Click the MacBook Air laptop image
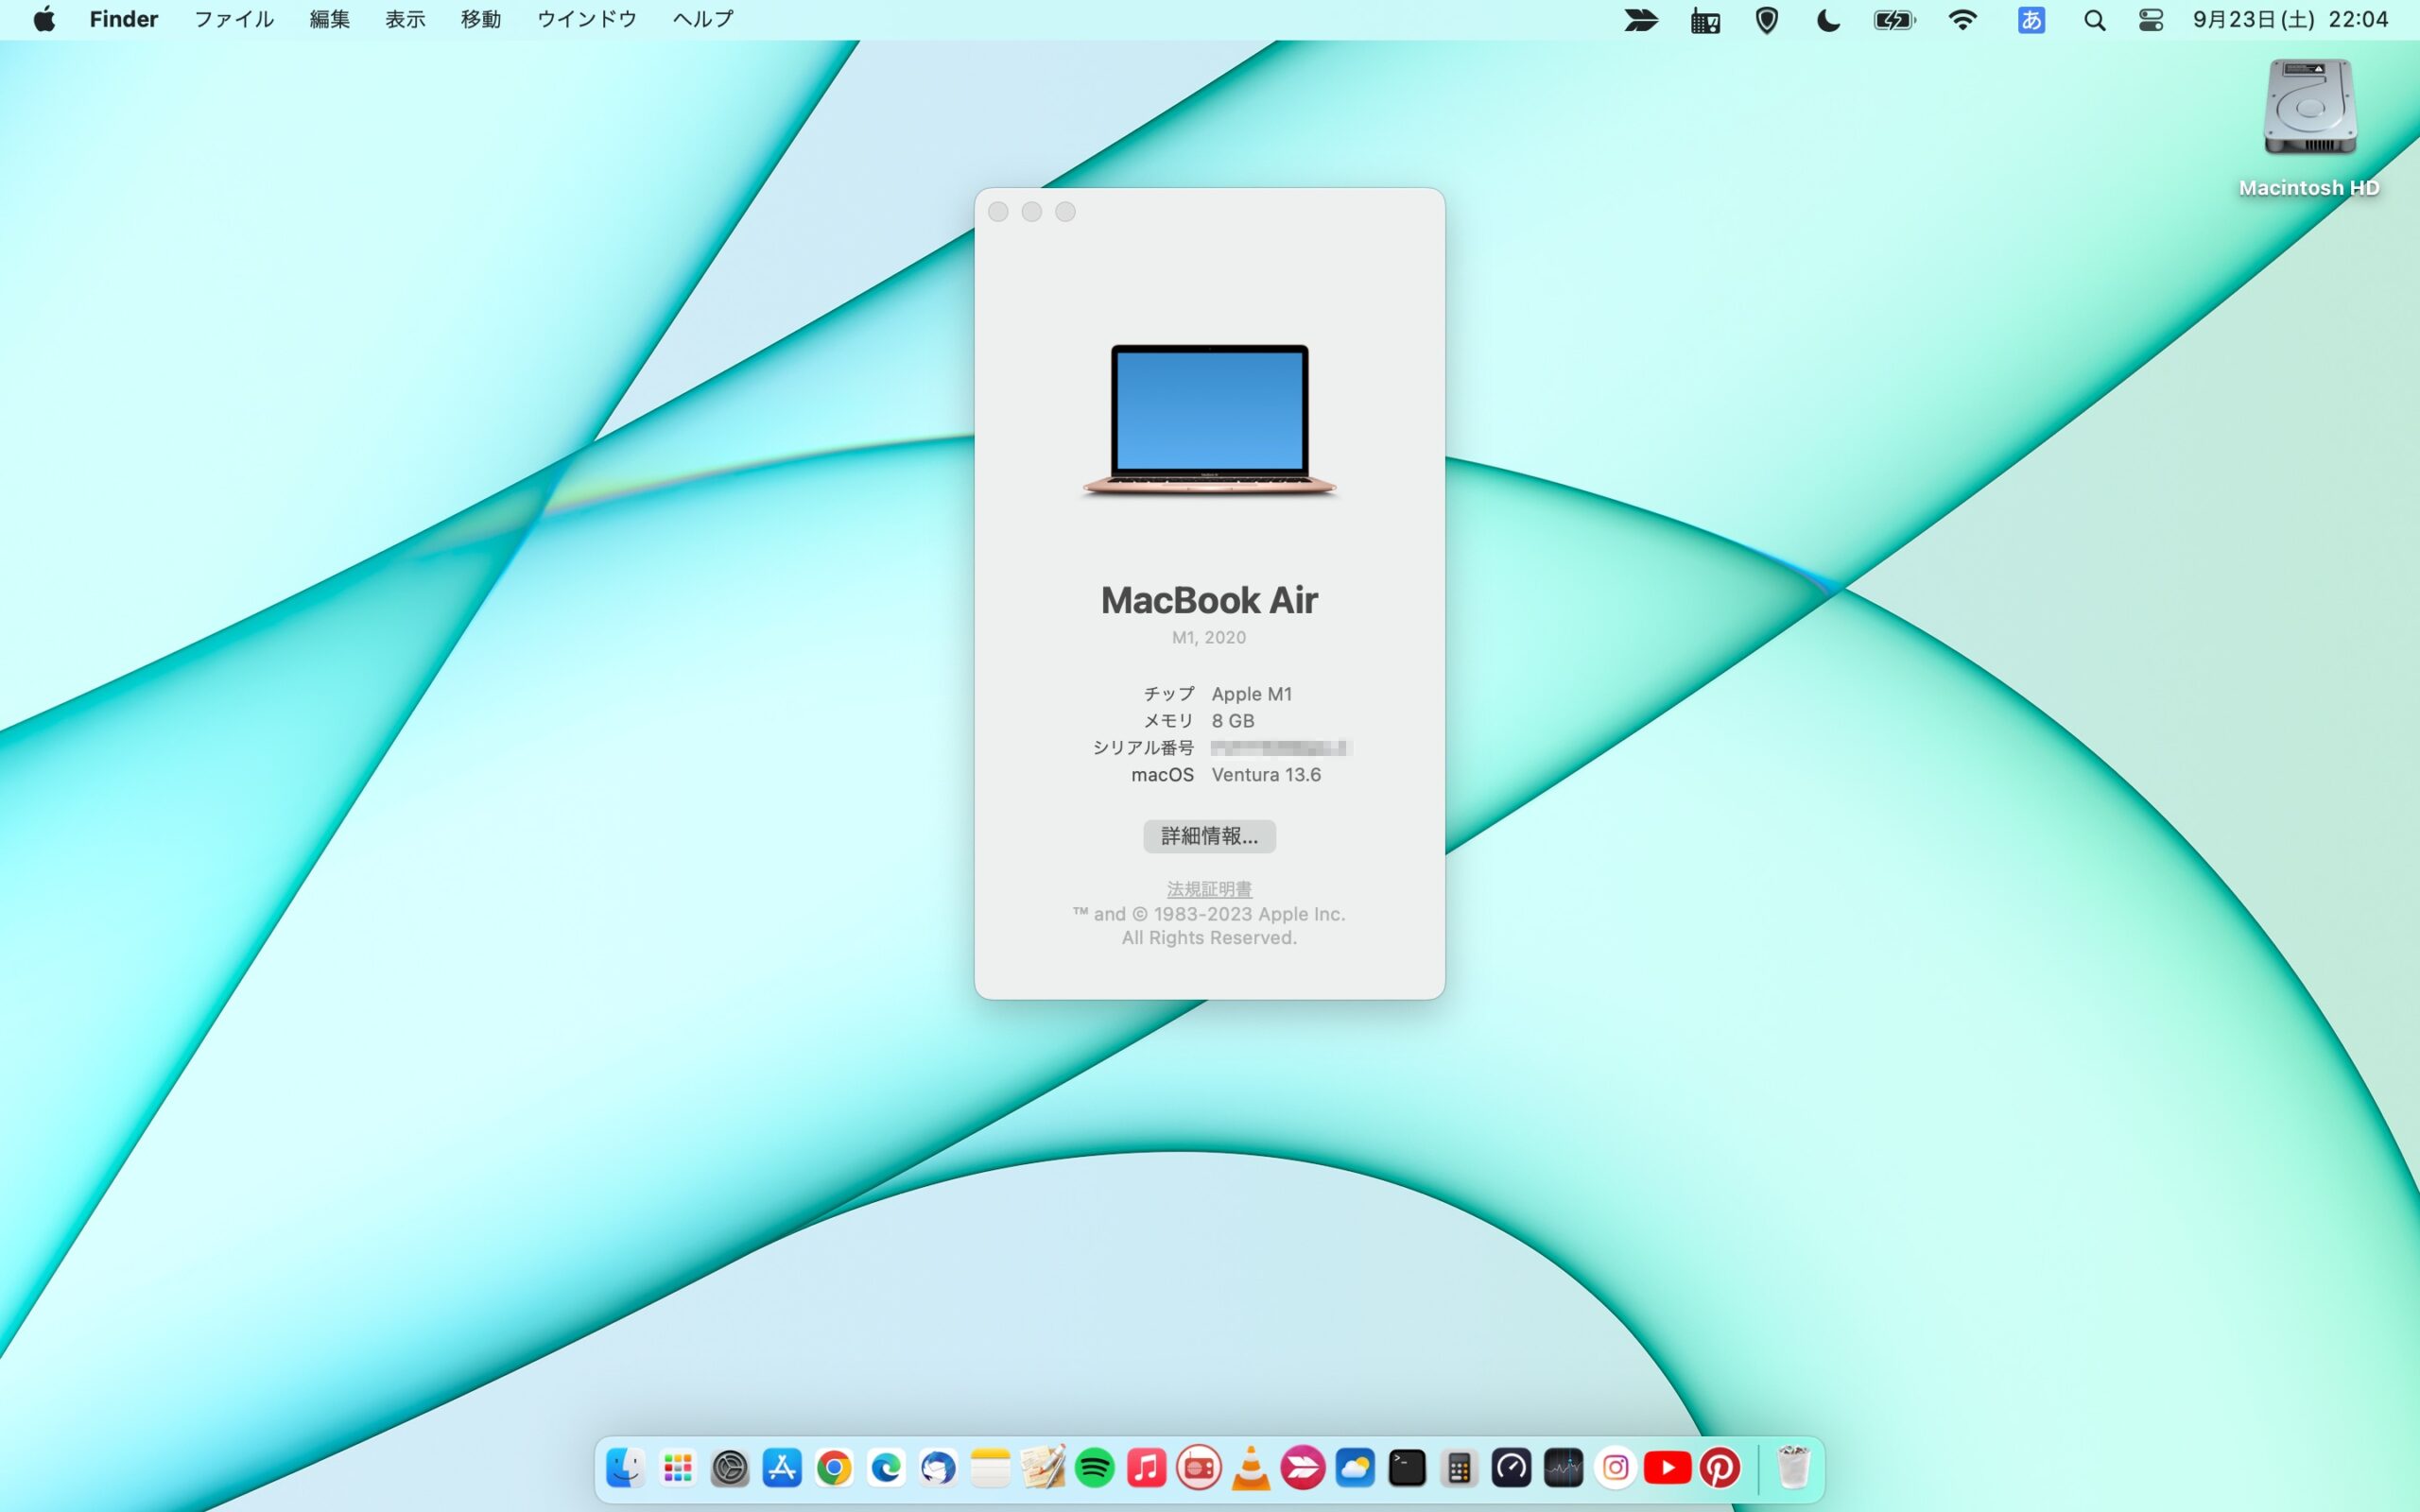Image resolution: width=2420 pixels, height=1512 pixels. [x=1209, y=420]
